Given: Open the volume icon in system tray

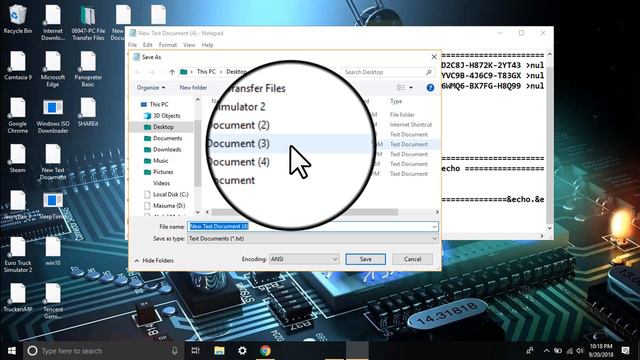Looking at the screenshot, I should click(x=580, y=351).
